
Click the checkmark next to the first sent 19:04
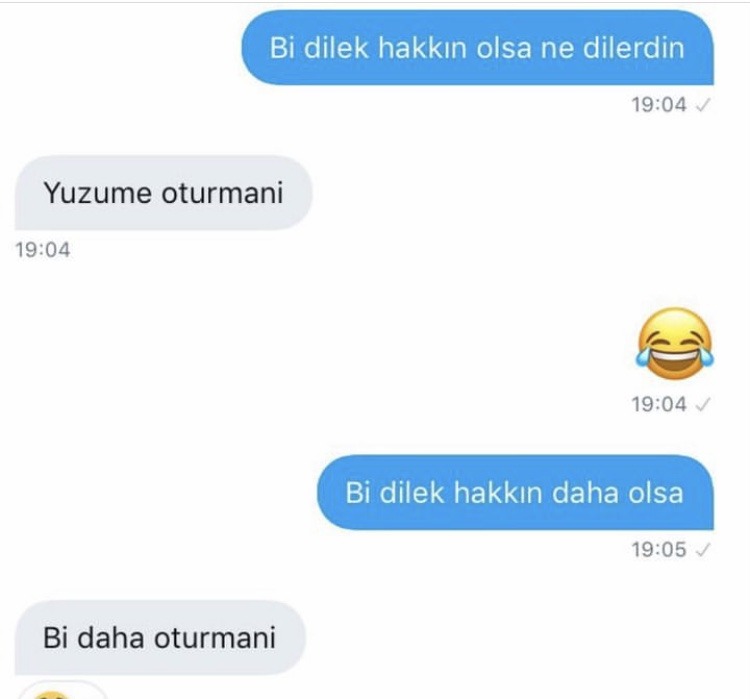pos(703,105)
